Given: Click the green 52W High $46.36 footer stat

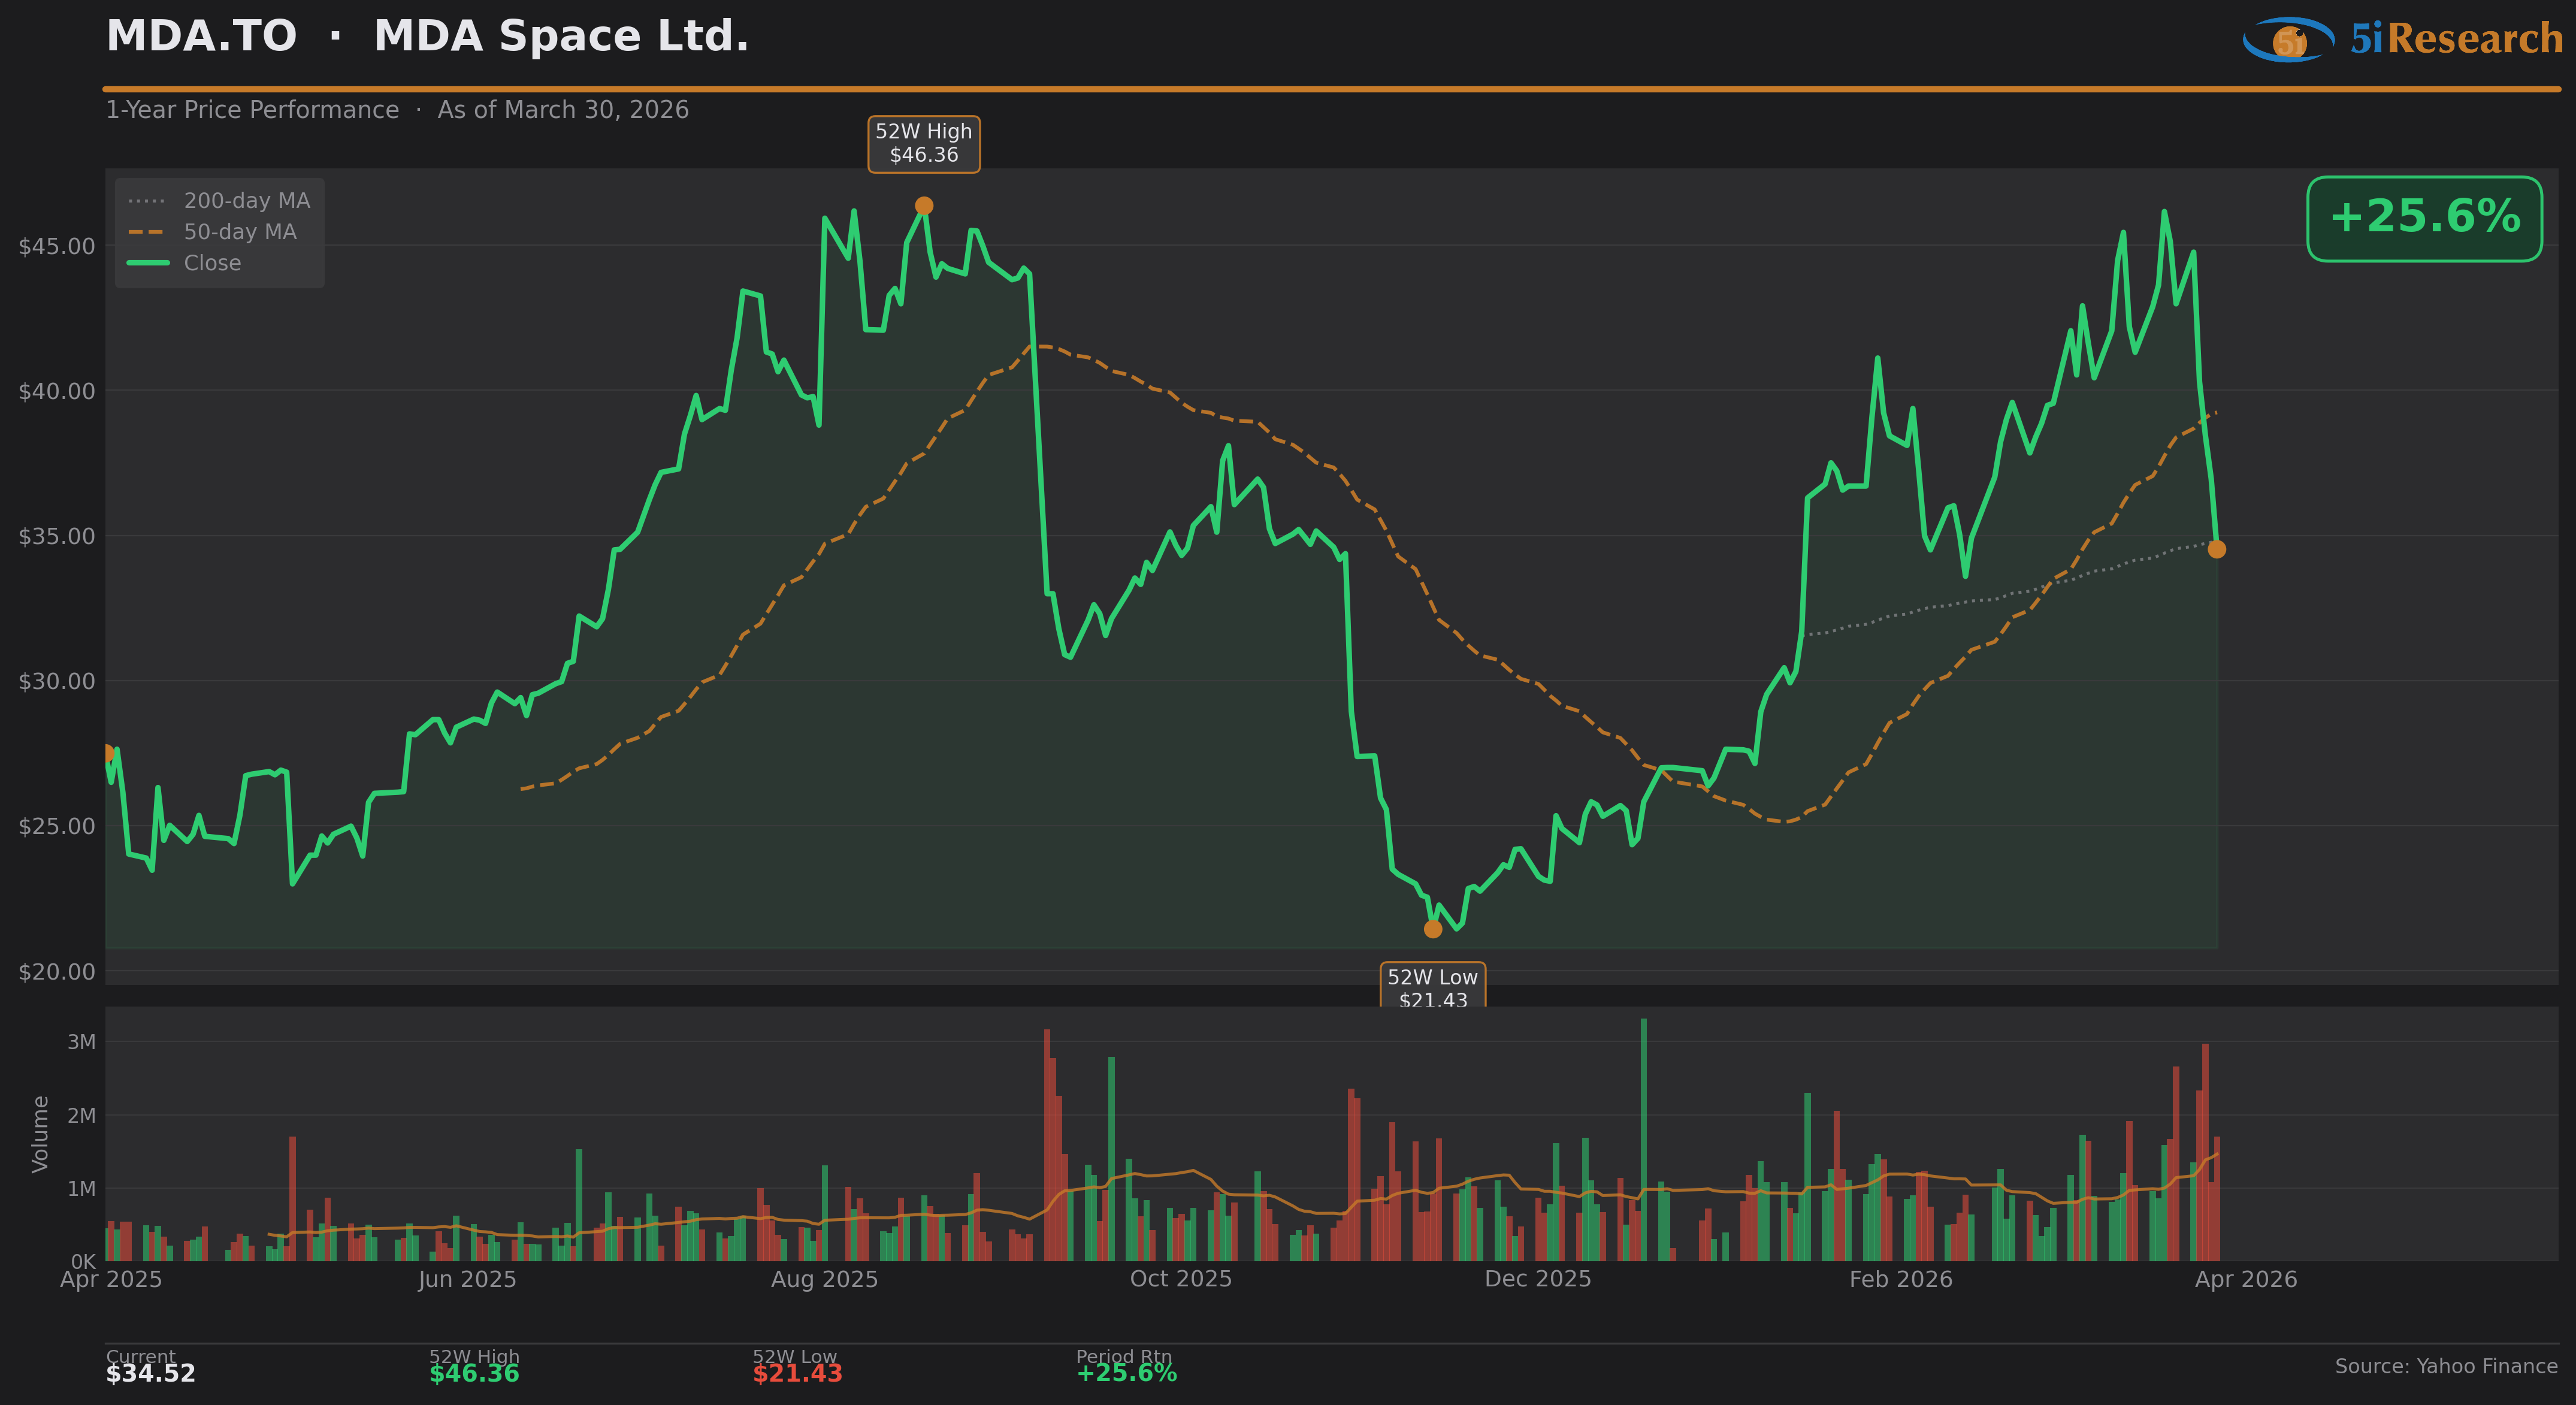Looking at the screenshot, I should (474, 1372).
